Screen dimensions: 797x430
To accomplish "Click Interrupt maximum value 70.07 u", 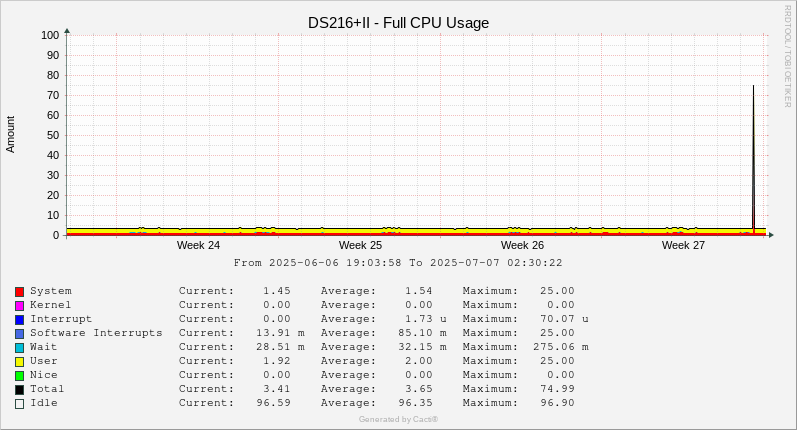I will click(565, 319).
